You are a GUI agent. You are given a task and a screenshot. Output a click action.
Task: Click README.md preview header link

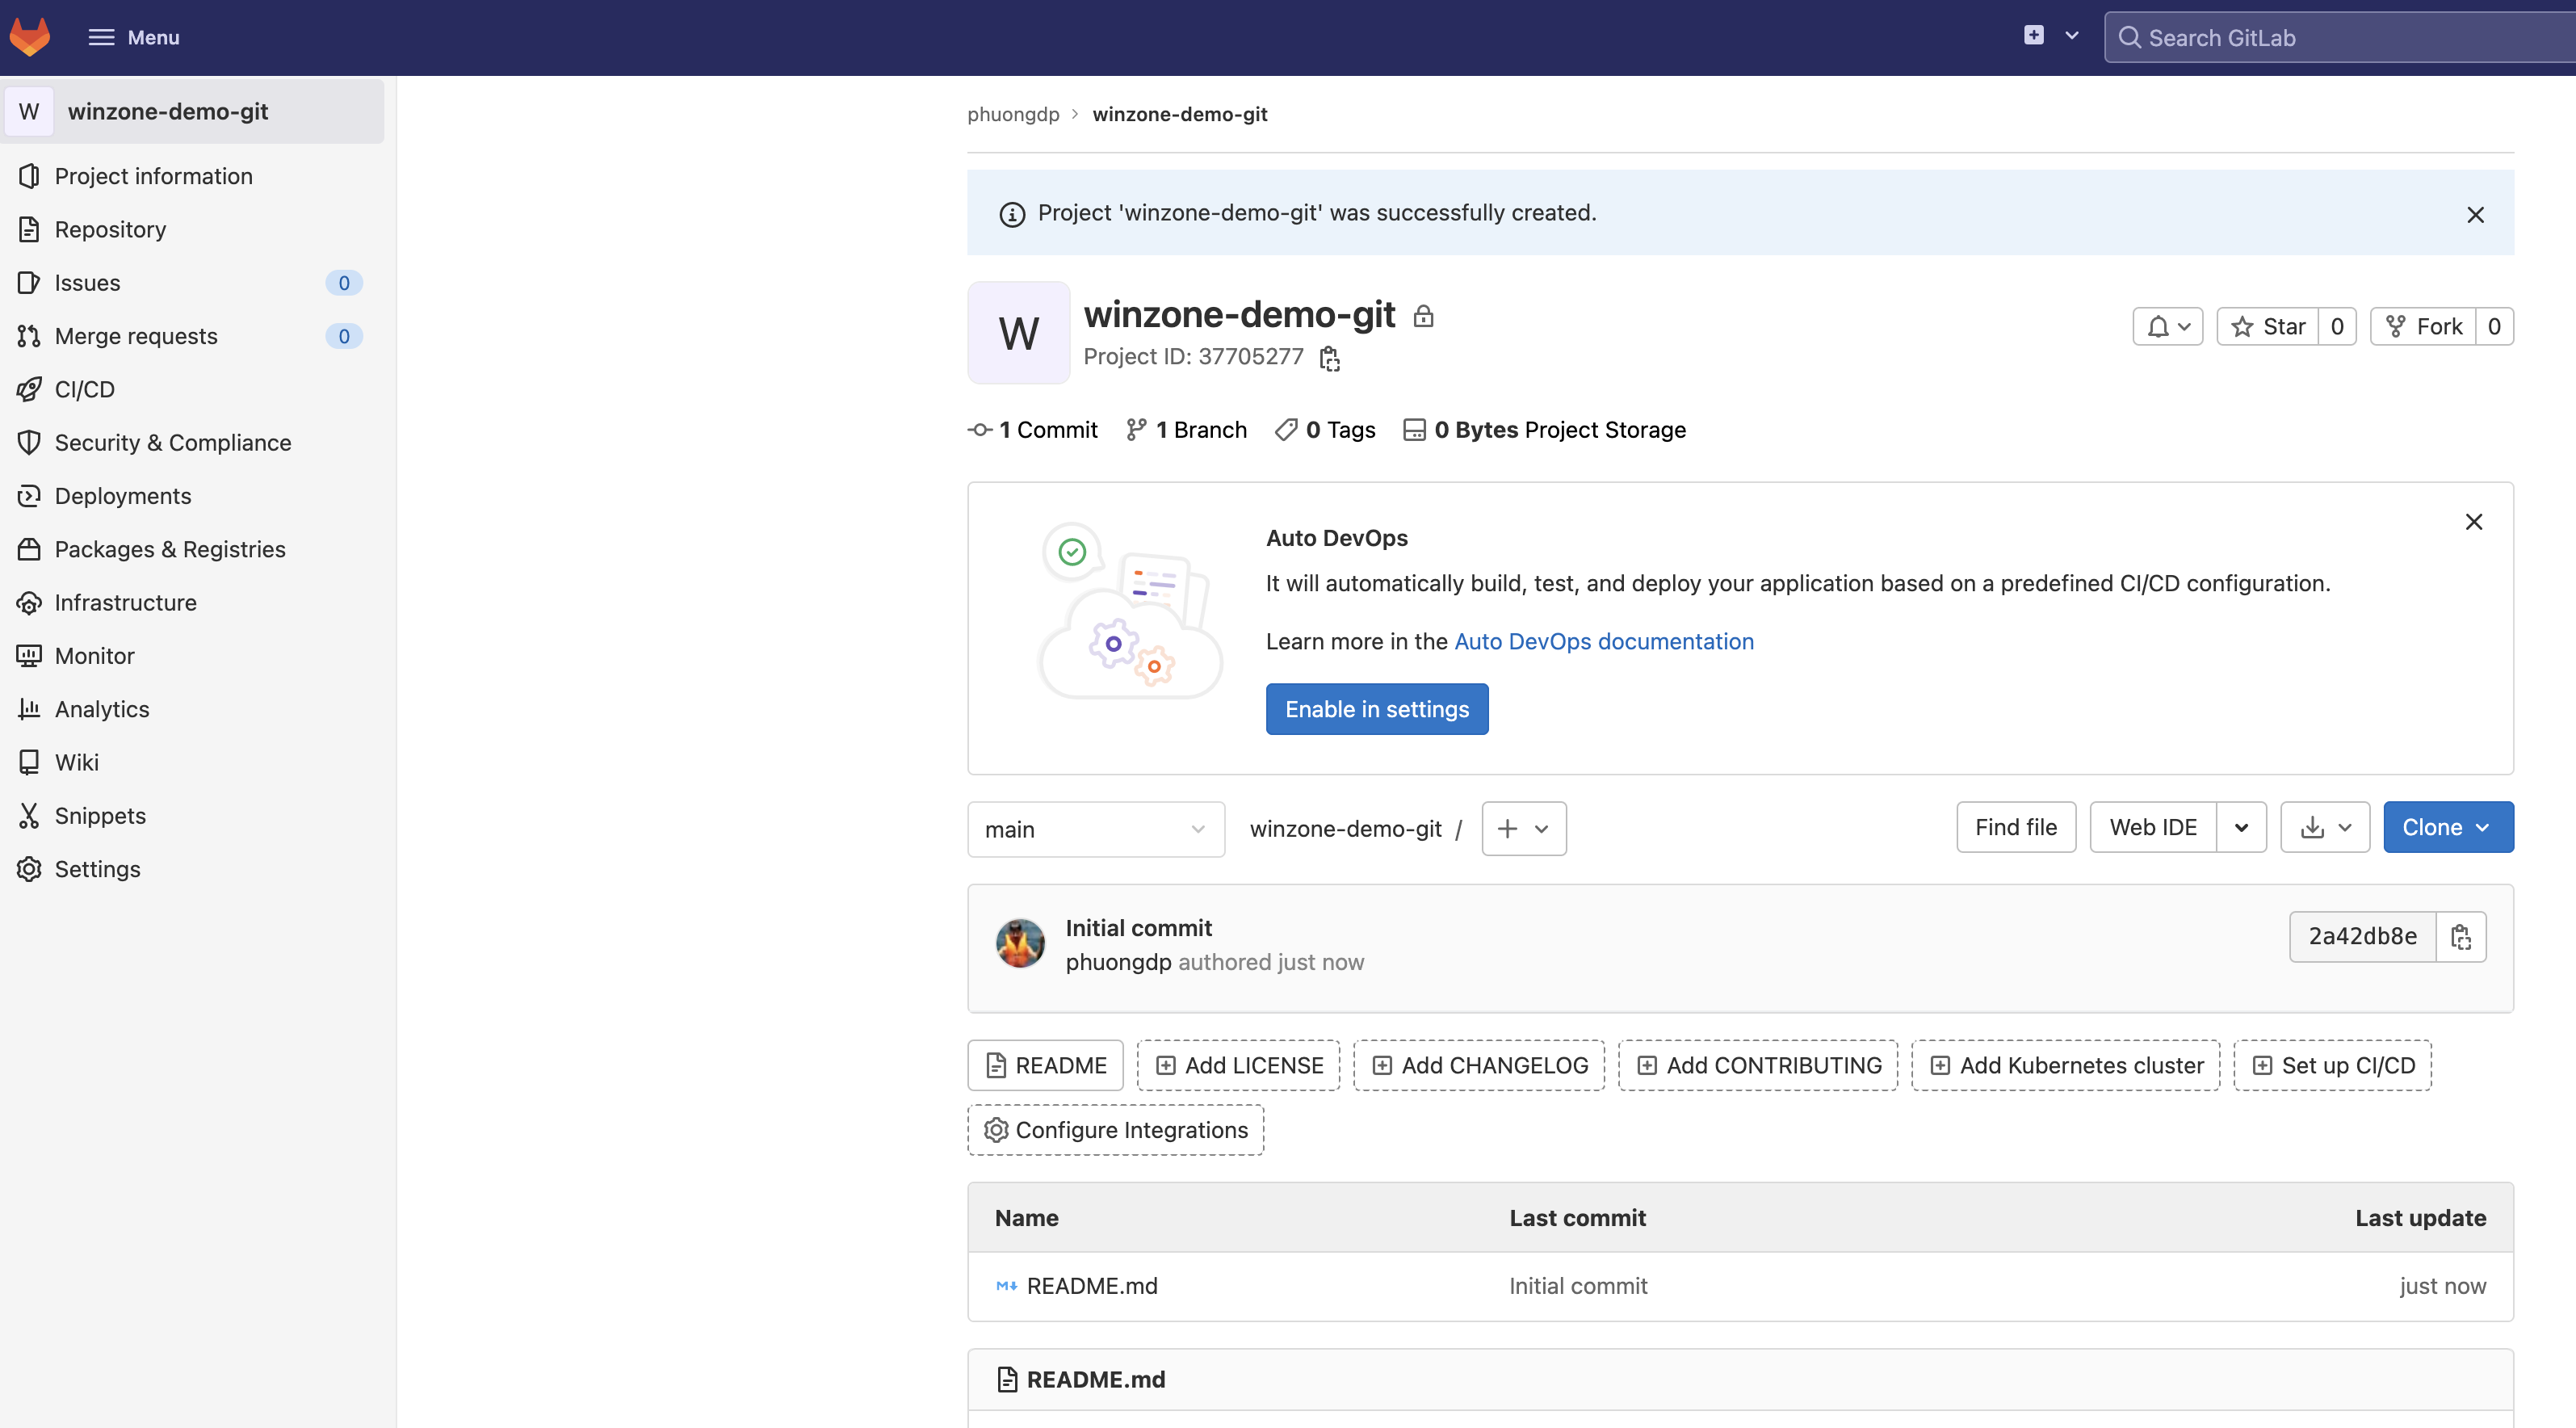coord(1096,1380)
